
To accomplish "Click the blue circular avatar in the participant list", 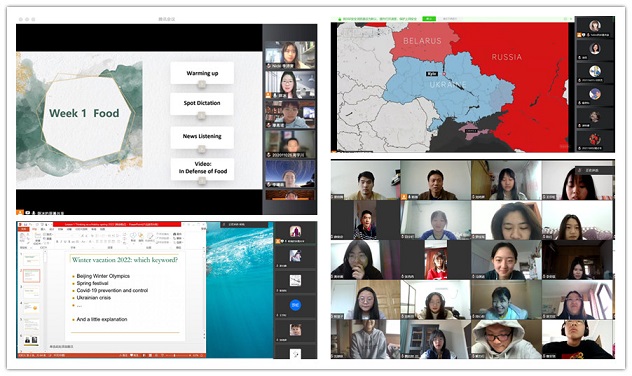I will [x=295, y=305].
